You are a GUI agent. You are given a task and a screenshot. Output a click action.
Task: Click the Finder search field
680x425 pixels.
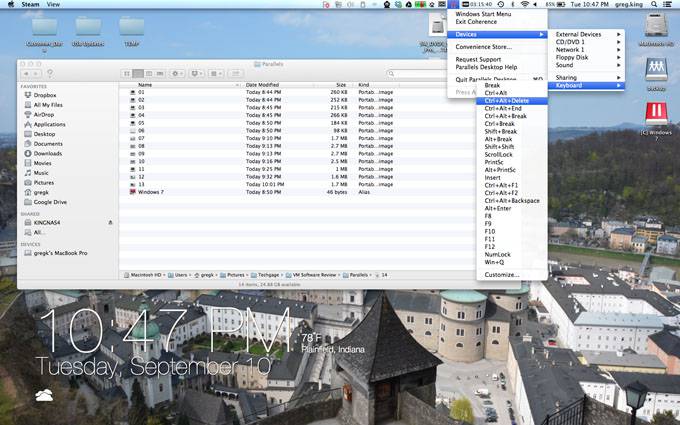point(417,74)
